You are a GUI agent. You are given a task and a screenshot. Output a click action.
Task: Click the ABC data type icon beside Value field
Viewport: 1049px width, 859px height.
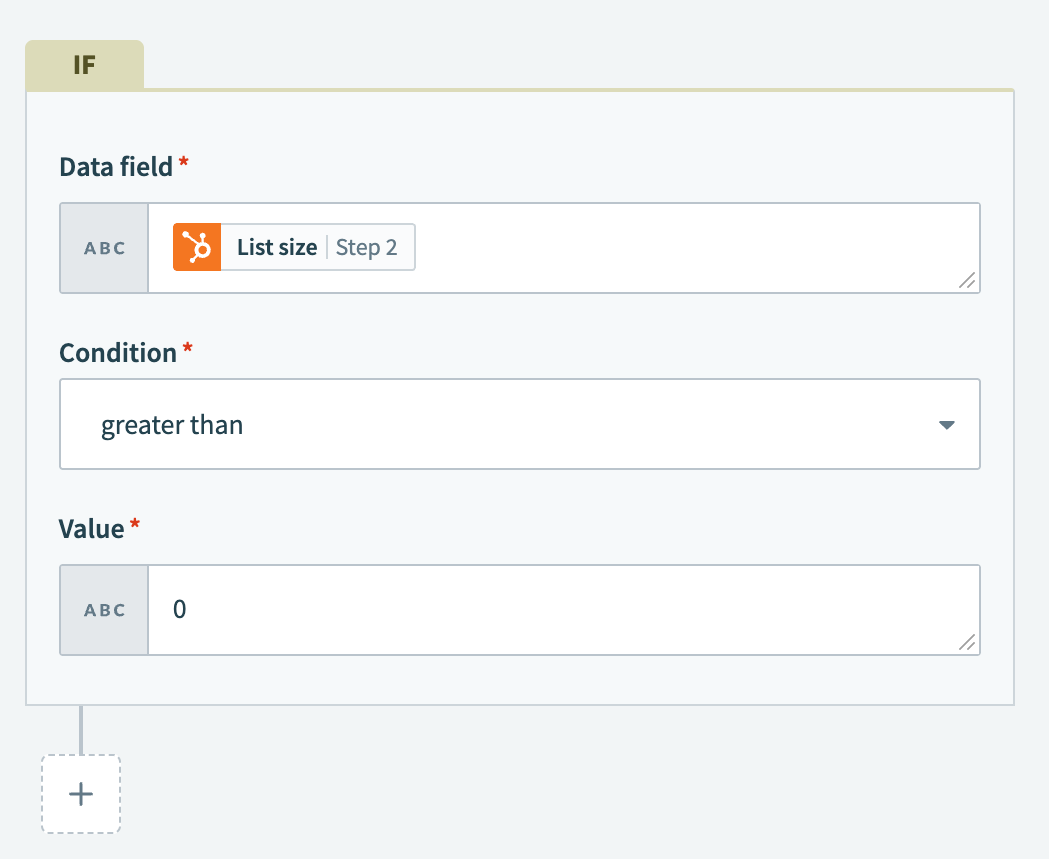click(x=103, y=609)
